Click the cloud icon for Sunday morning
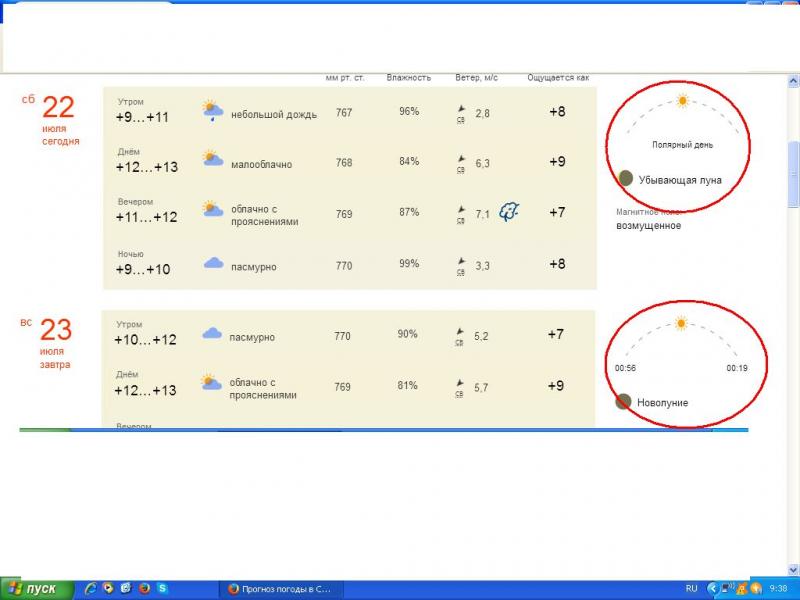800x600 pixels. click(212, 334)
